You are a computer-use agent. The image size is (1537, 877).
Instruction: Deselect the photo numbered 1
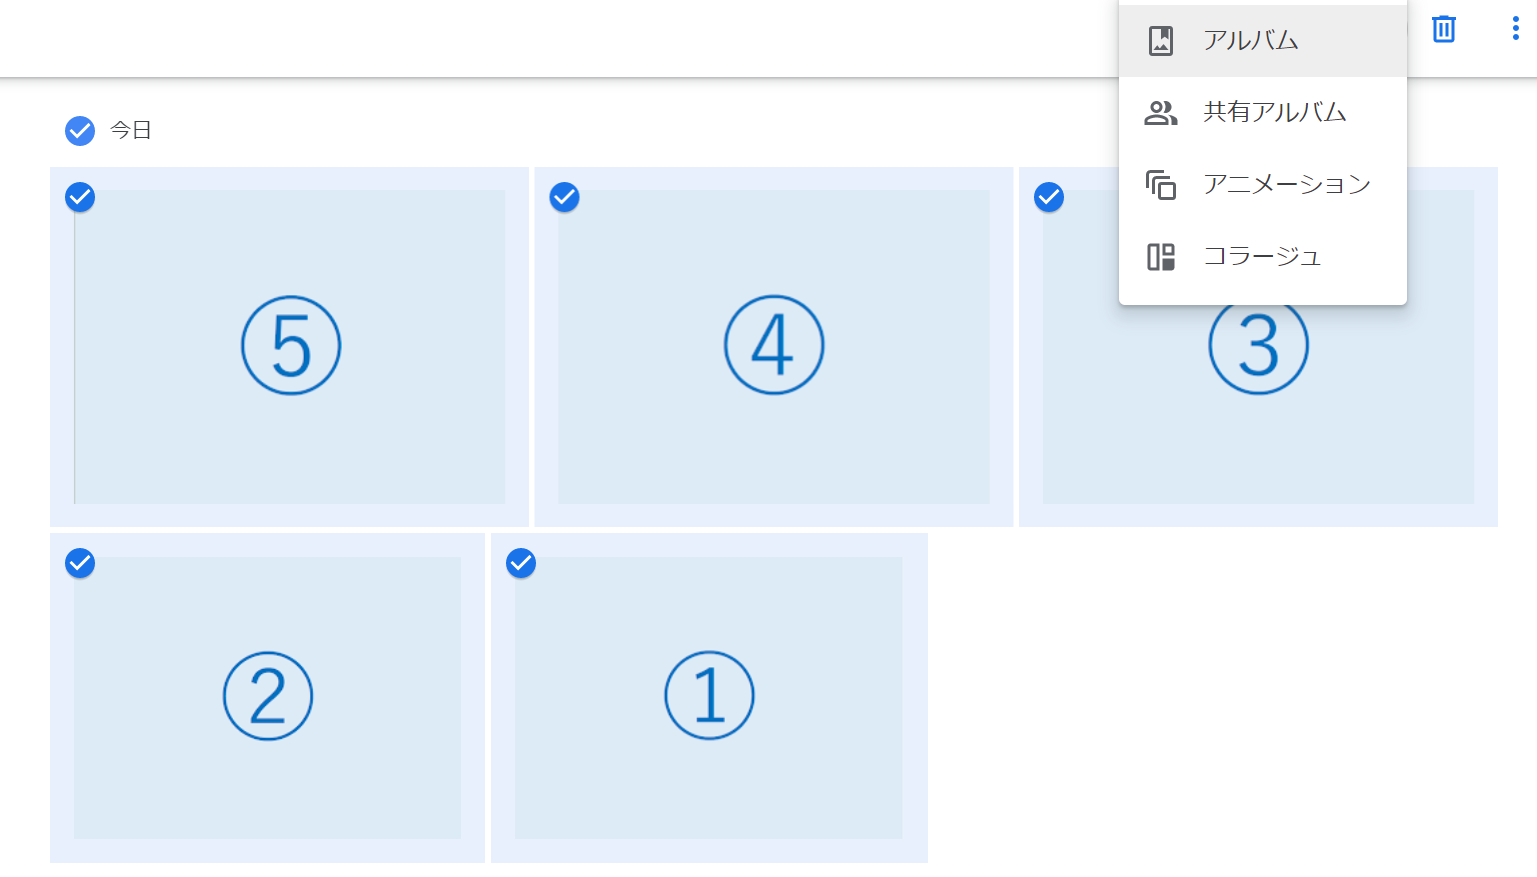point(521,564)
